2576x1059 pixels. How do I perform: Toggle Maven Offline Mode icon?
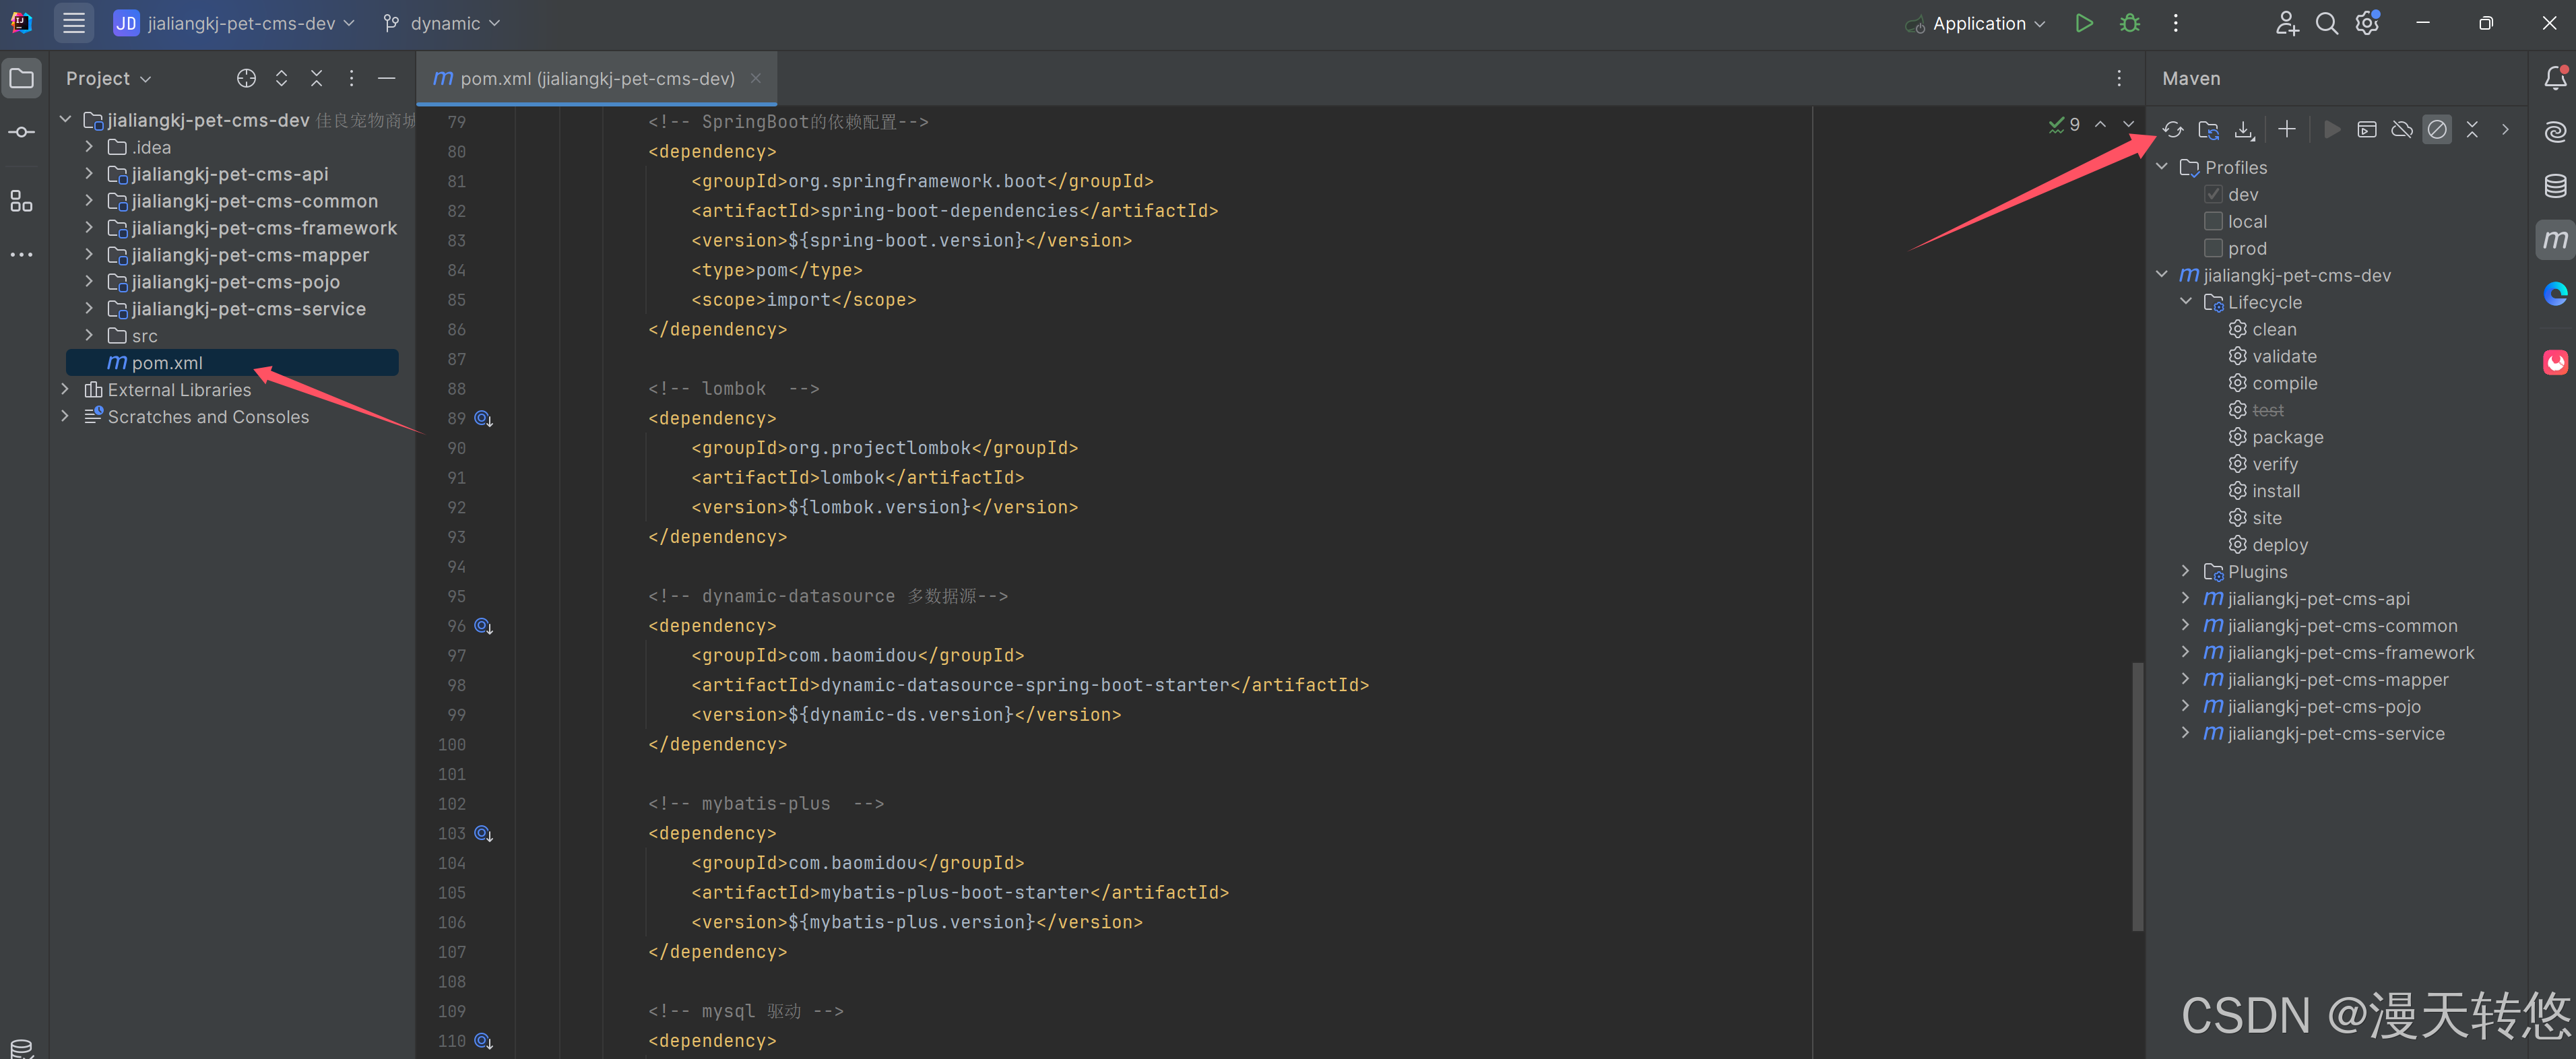click(2401, 130)
